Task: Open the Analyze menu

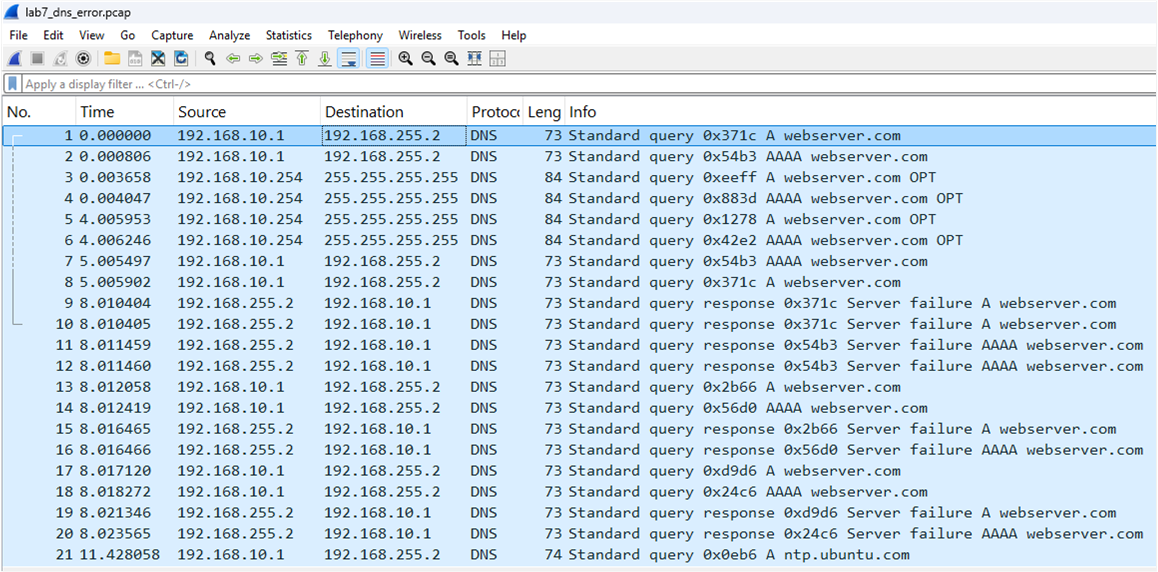Action: tap(229, 35)
